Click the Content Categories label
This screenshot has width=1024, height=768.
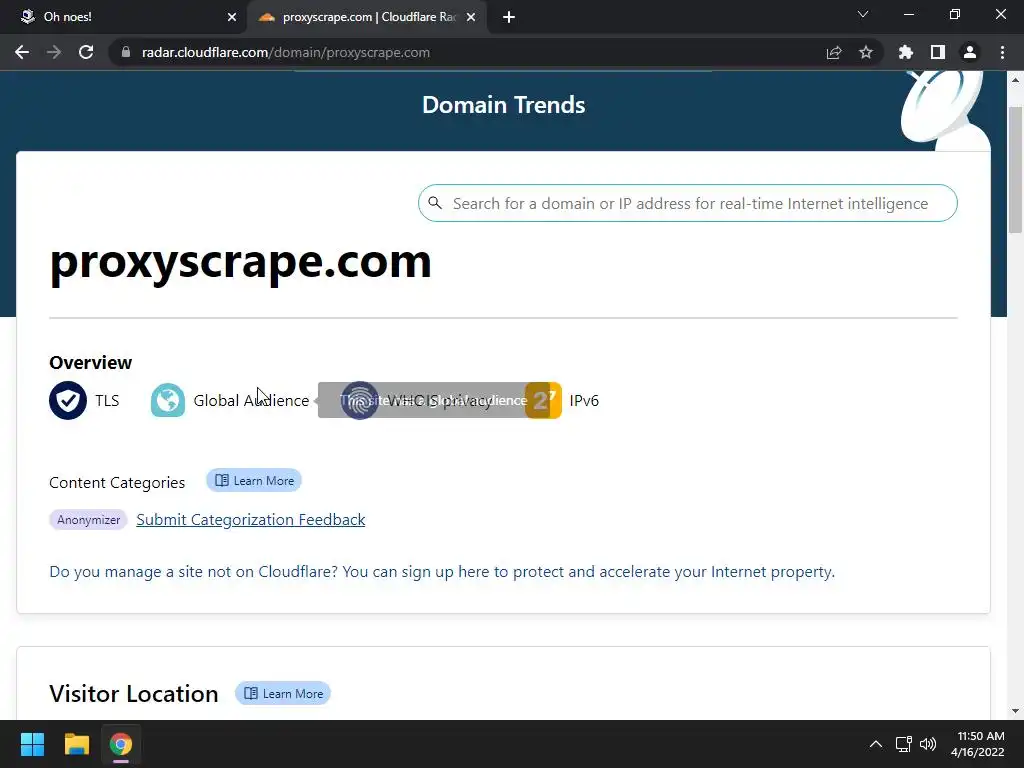pyautogui.click(x=118, y=483)
